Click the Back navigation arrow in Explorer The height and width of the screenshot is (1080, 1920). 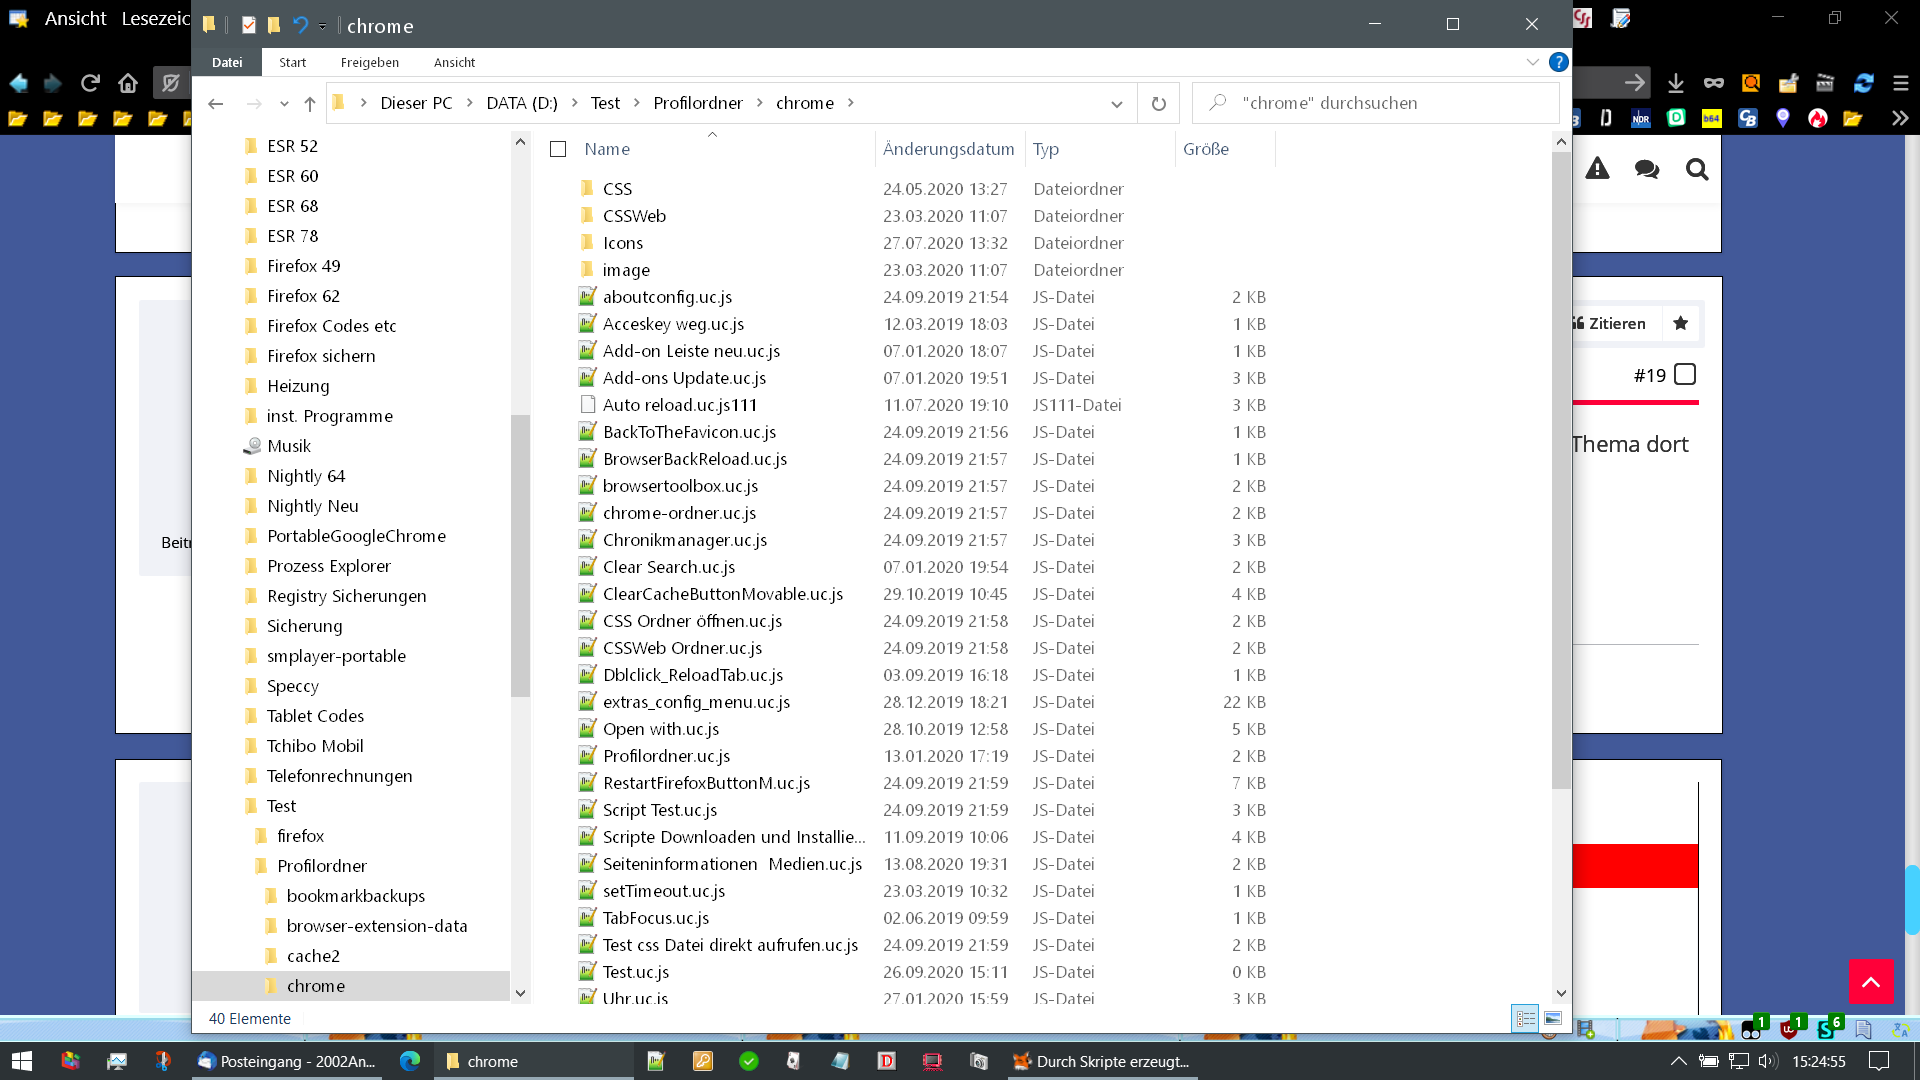tap(216, 103)
